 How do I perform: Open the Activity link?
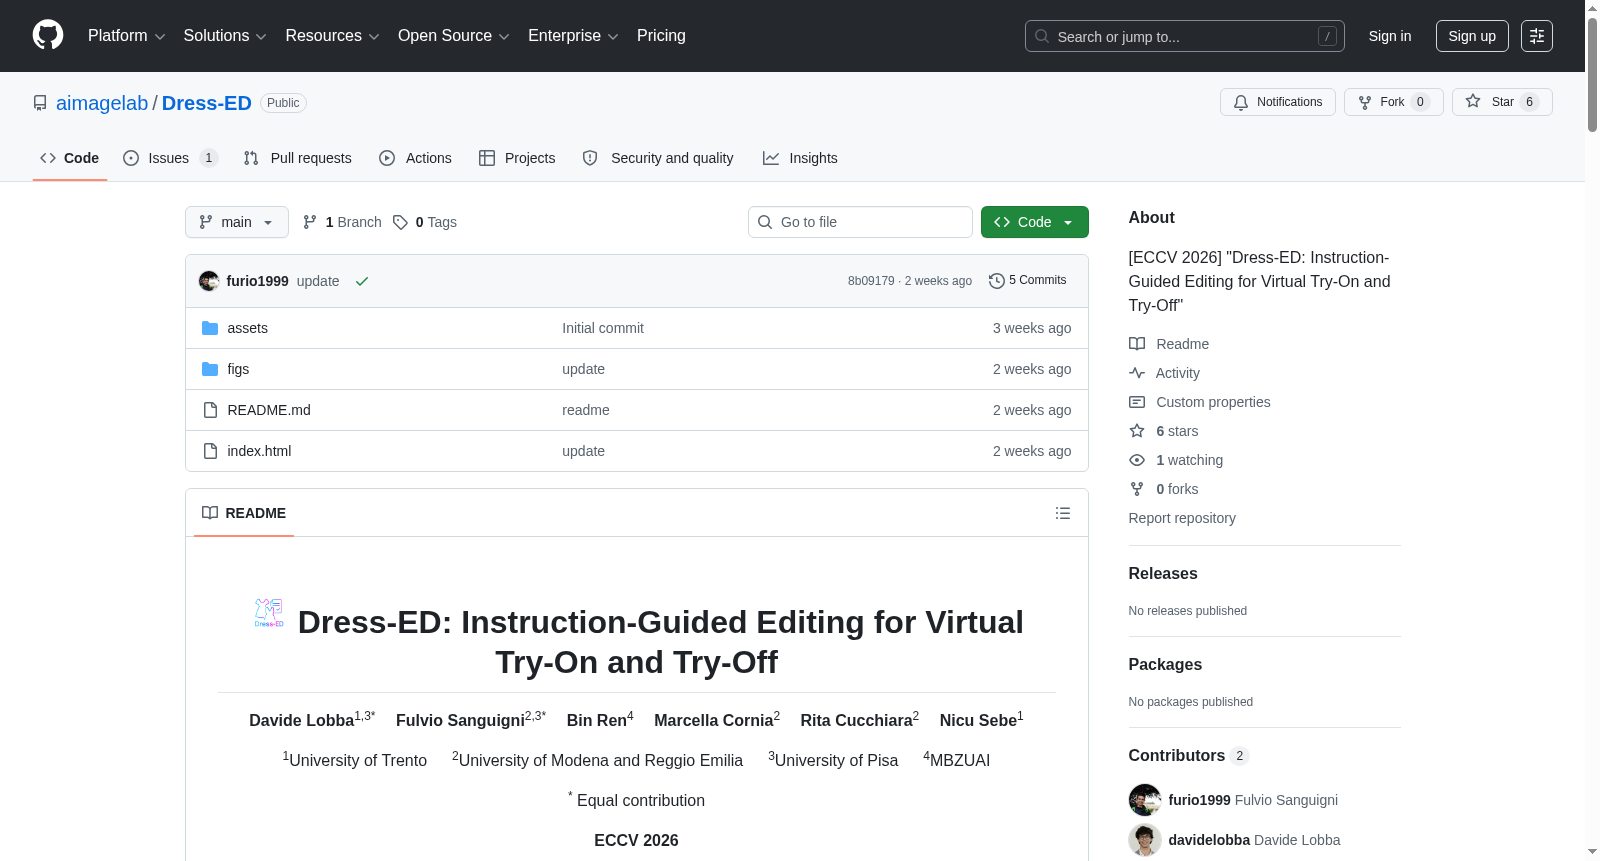(1164, 373)
